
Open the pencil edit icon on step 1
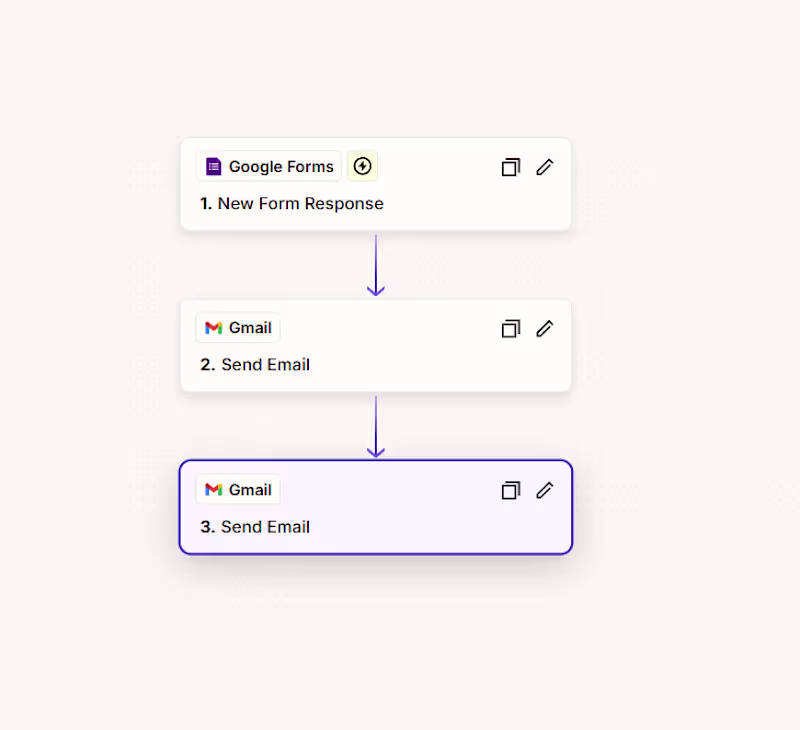click(545, 167)
